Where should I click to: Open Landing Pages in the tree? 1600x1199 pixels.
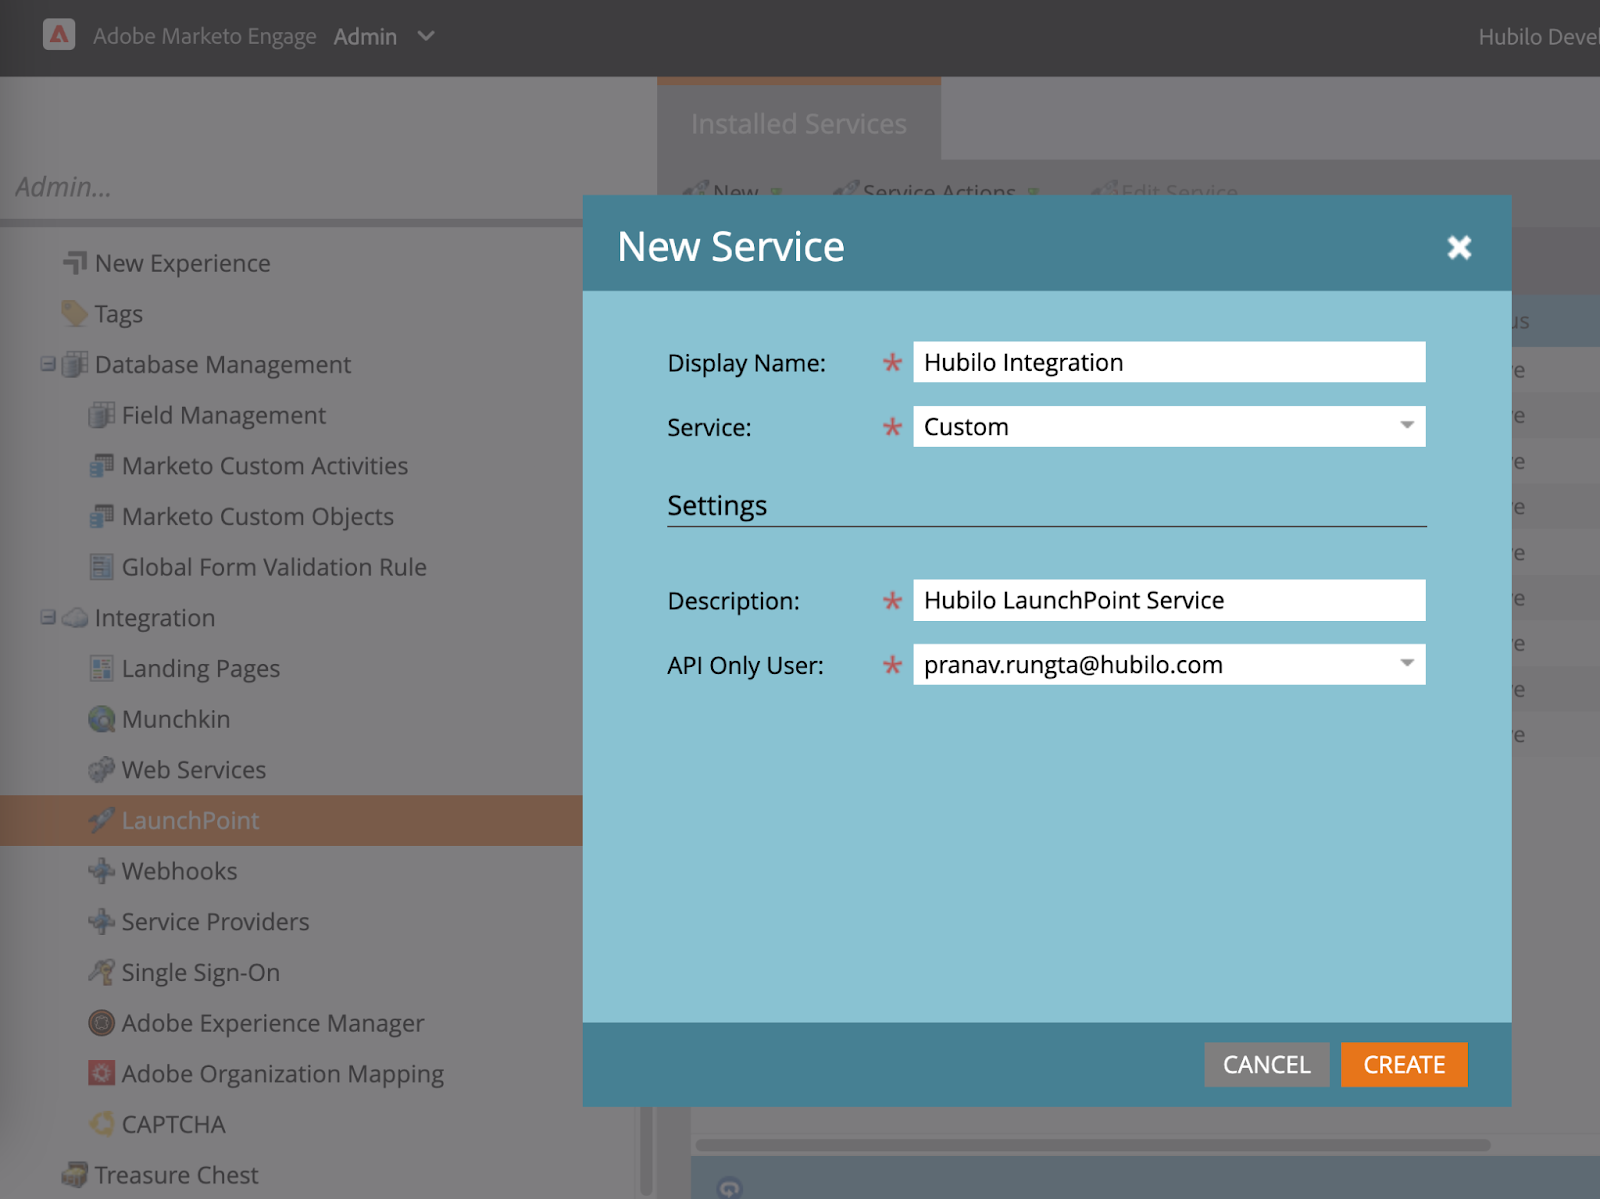point(201,668)
